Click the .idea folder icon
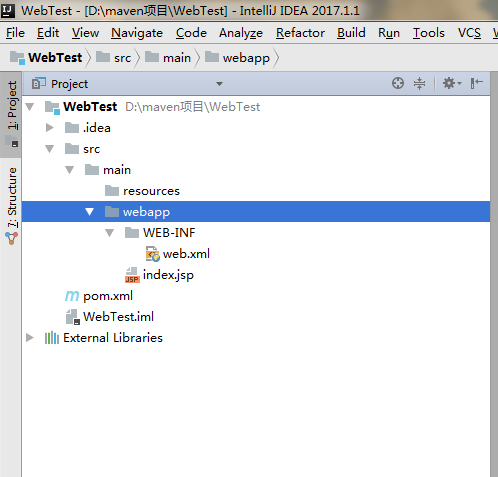498x477 pixels. pyautogui.click(x=72, y=128)
